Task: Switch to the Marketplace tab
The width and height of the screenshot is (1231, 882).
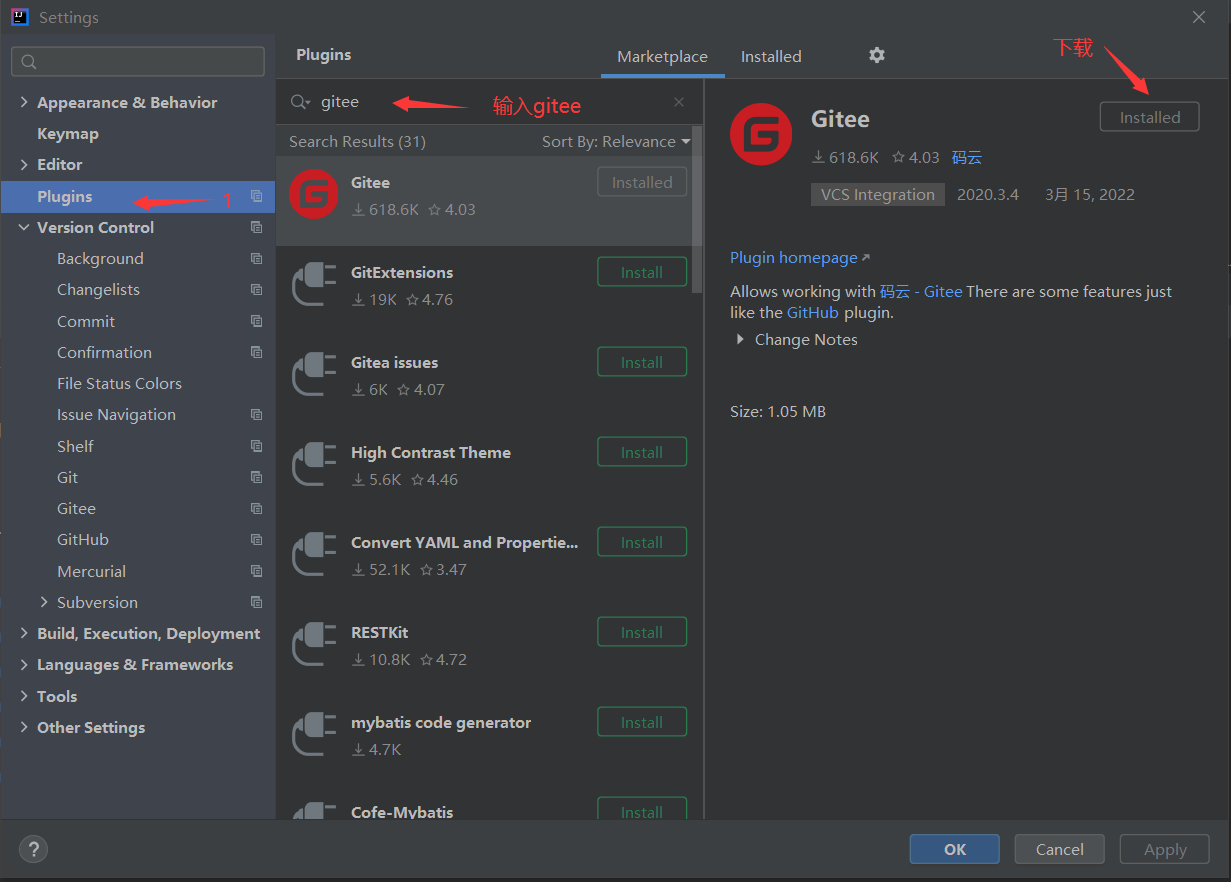Action: pyautogui.click(x=662, y=56)
